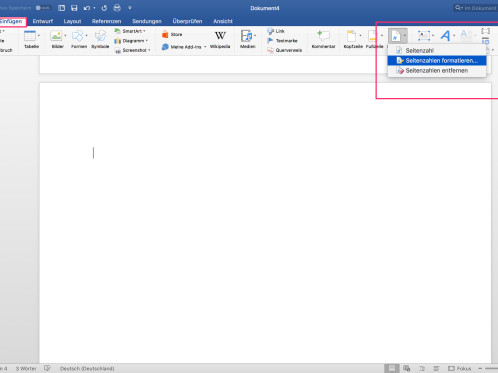Click the Kopfzeile header icon

point(351,36)
